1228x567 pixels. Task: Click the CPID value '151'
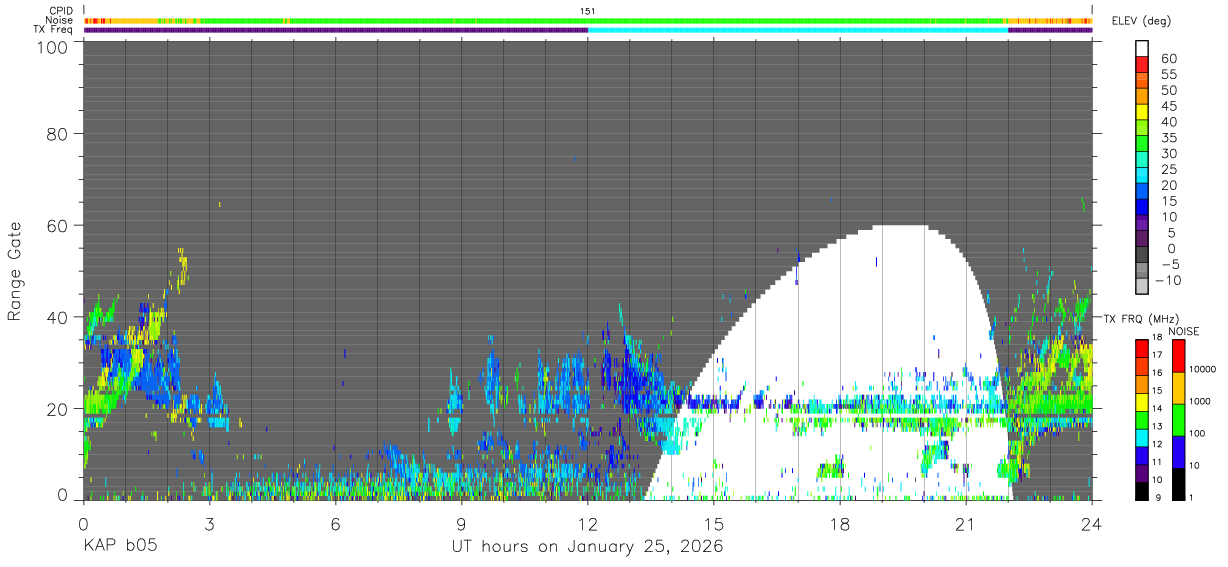(588, 10)
